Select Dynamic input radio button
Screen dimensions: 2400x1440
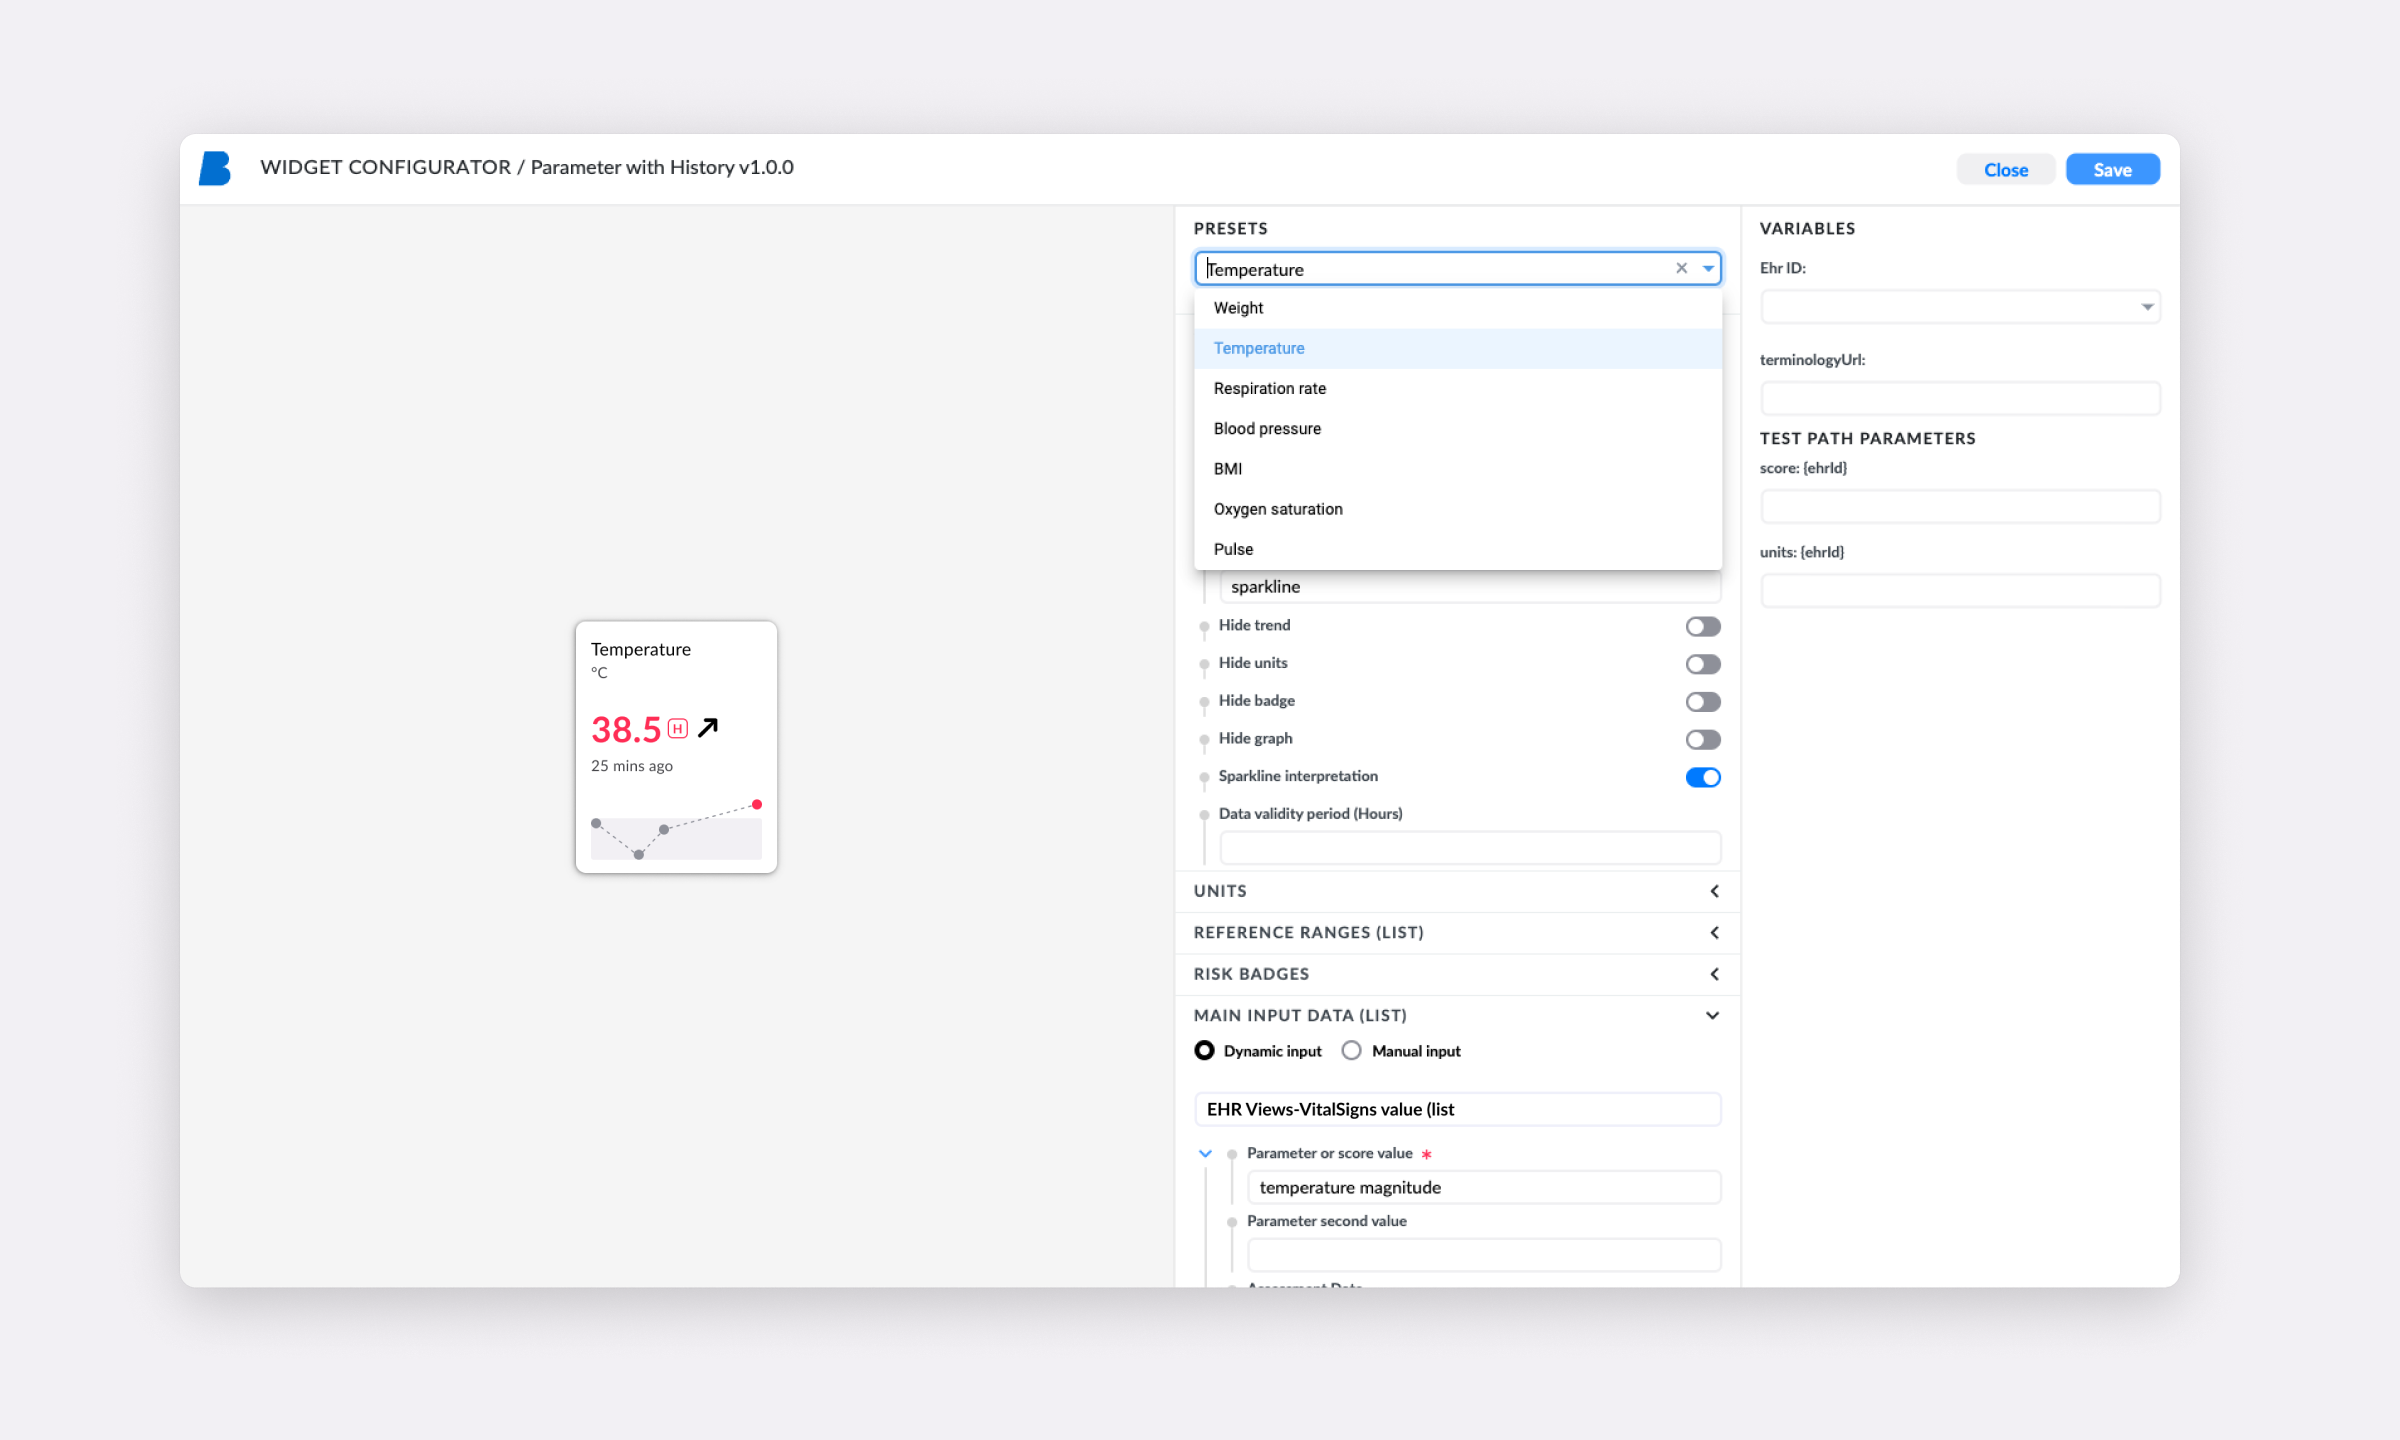[1205, 1050]
